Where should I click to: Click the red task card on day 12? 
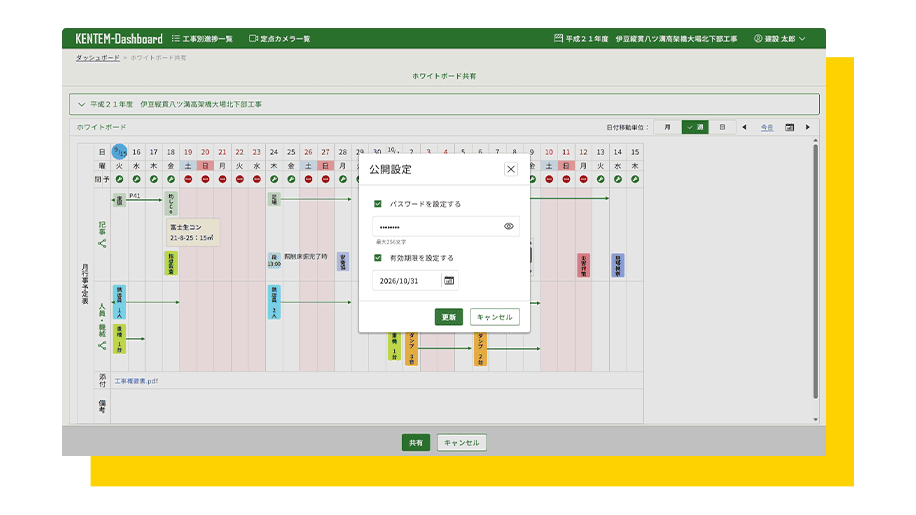point(583,265)
